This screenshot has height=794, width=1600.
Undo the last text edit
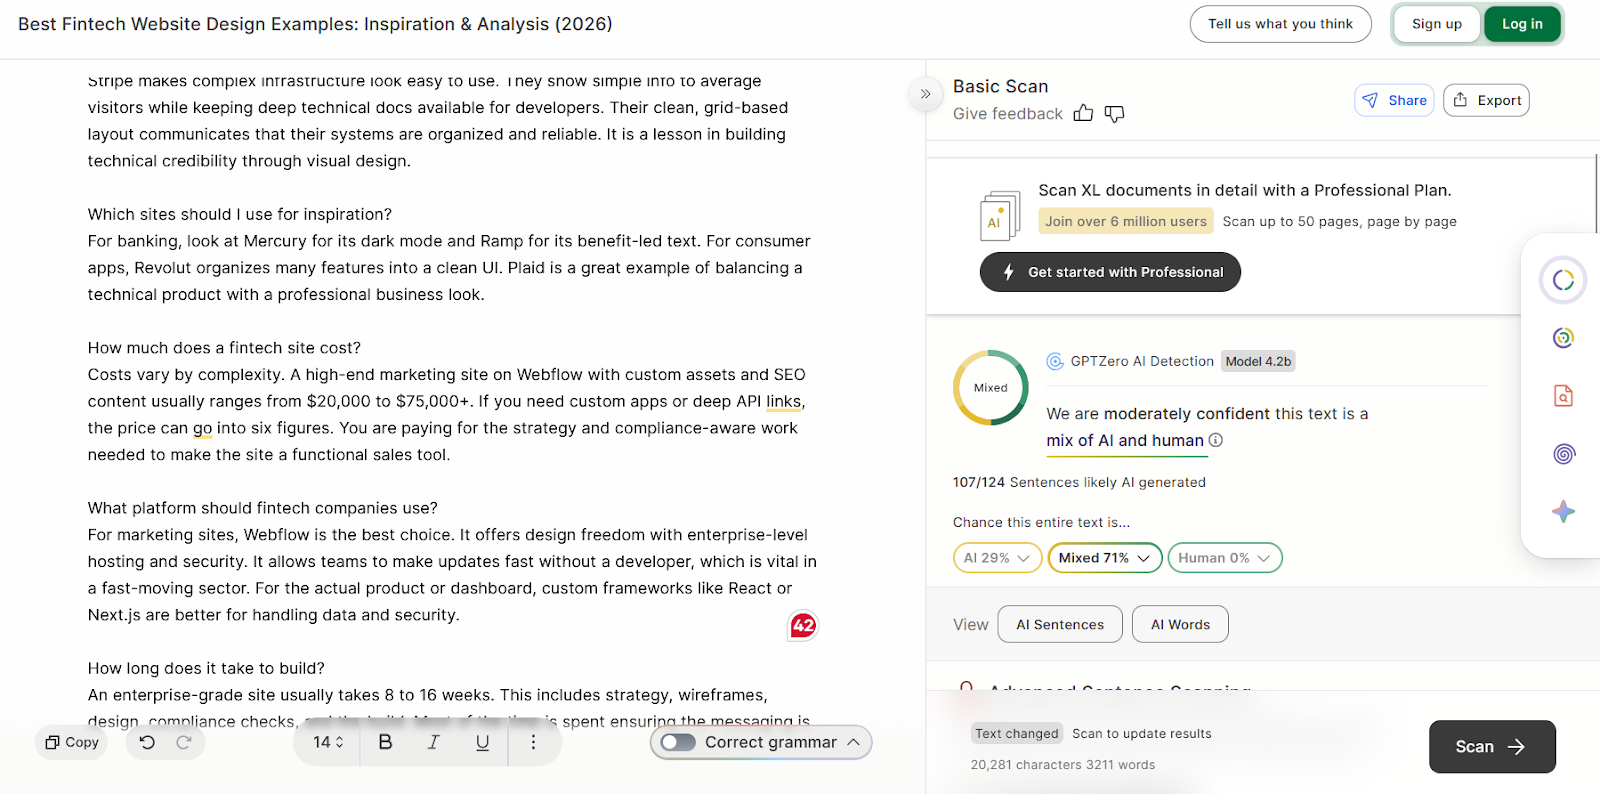point(147,742)
